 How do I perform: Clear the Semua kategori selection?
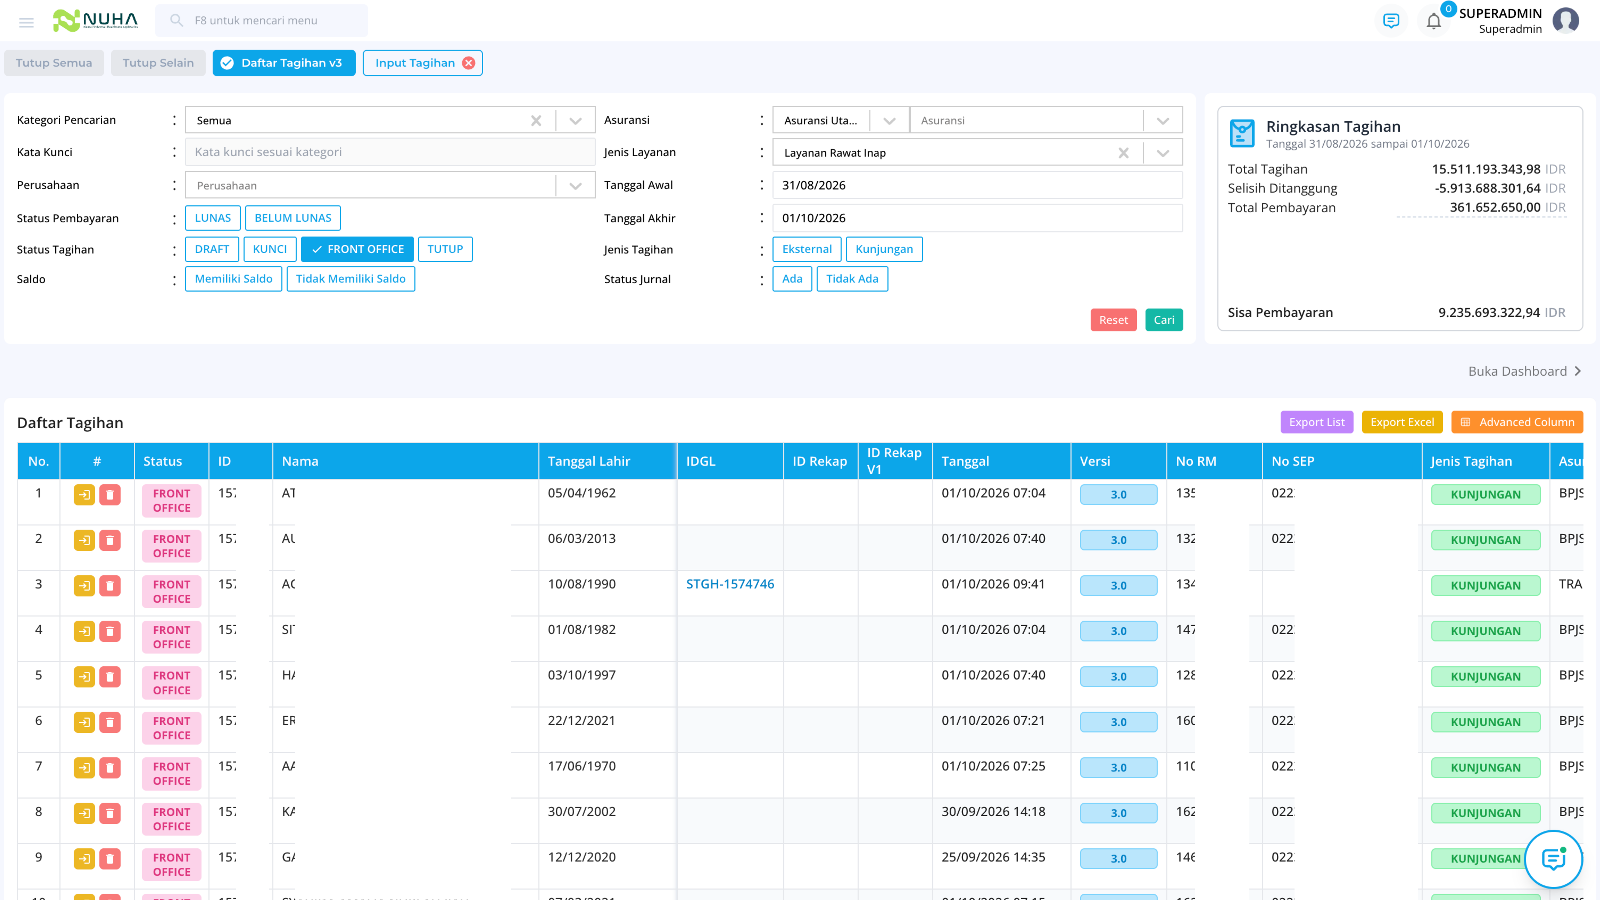pyautogui.click(x=536, y=121)
